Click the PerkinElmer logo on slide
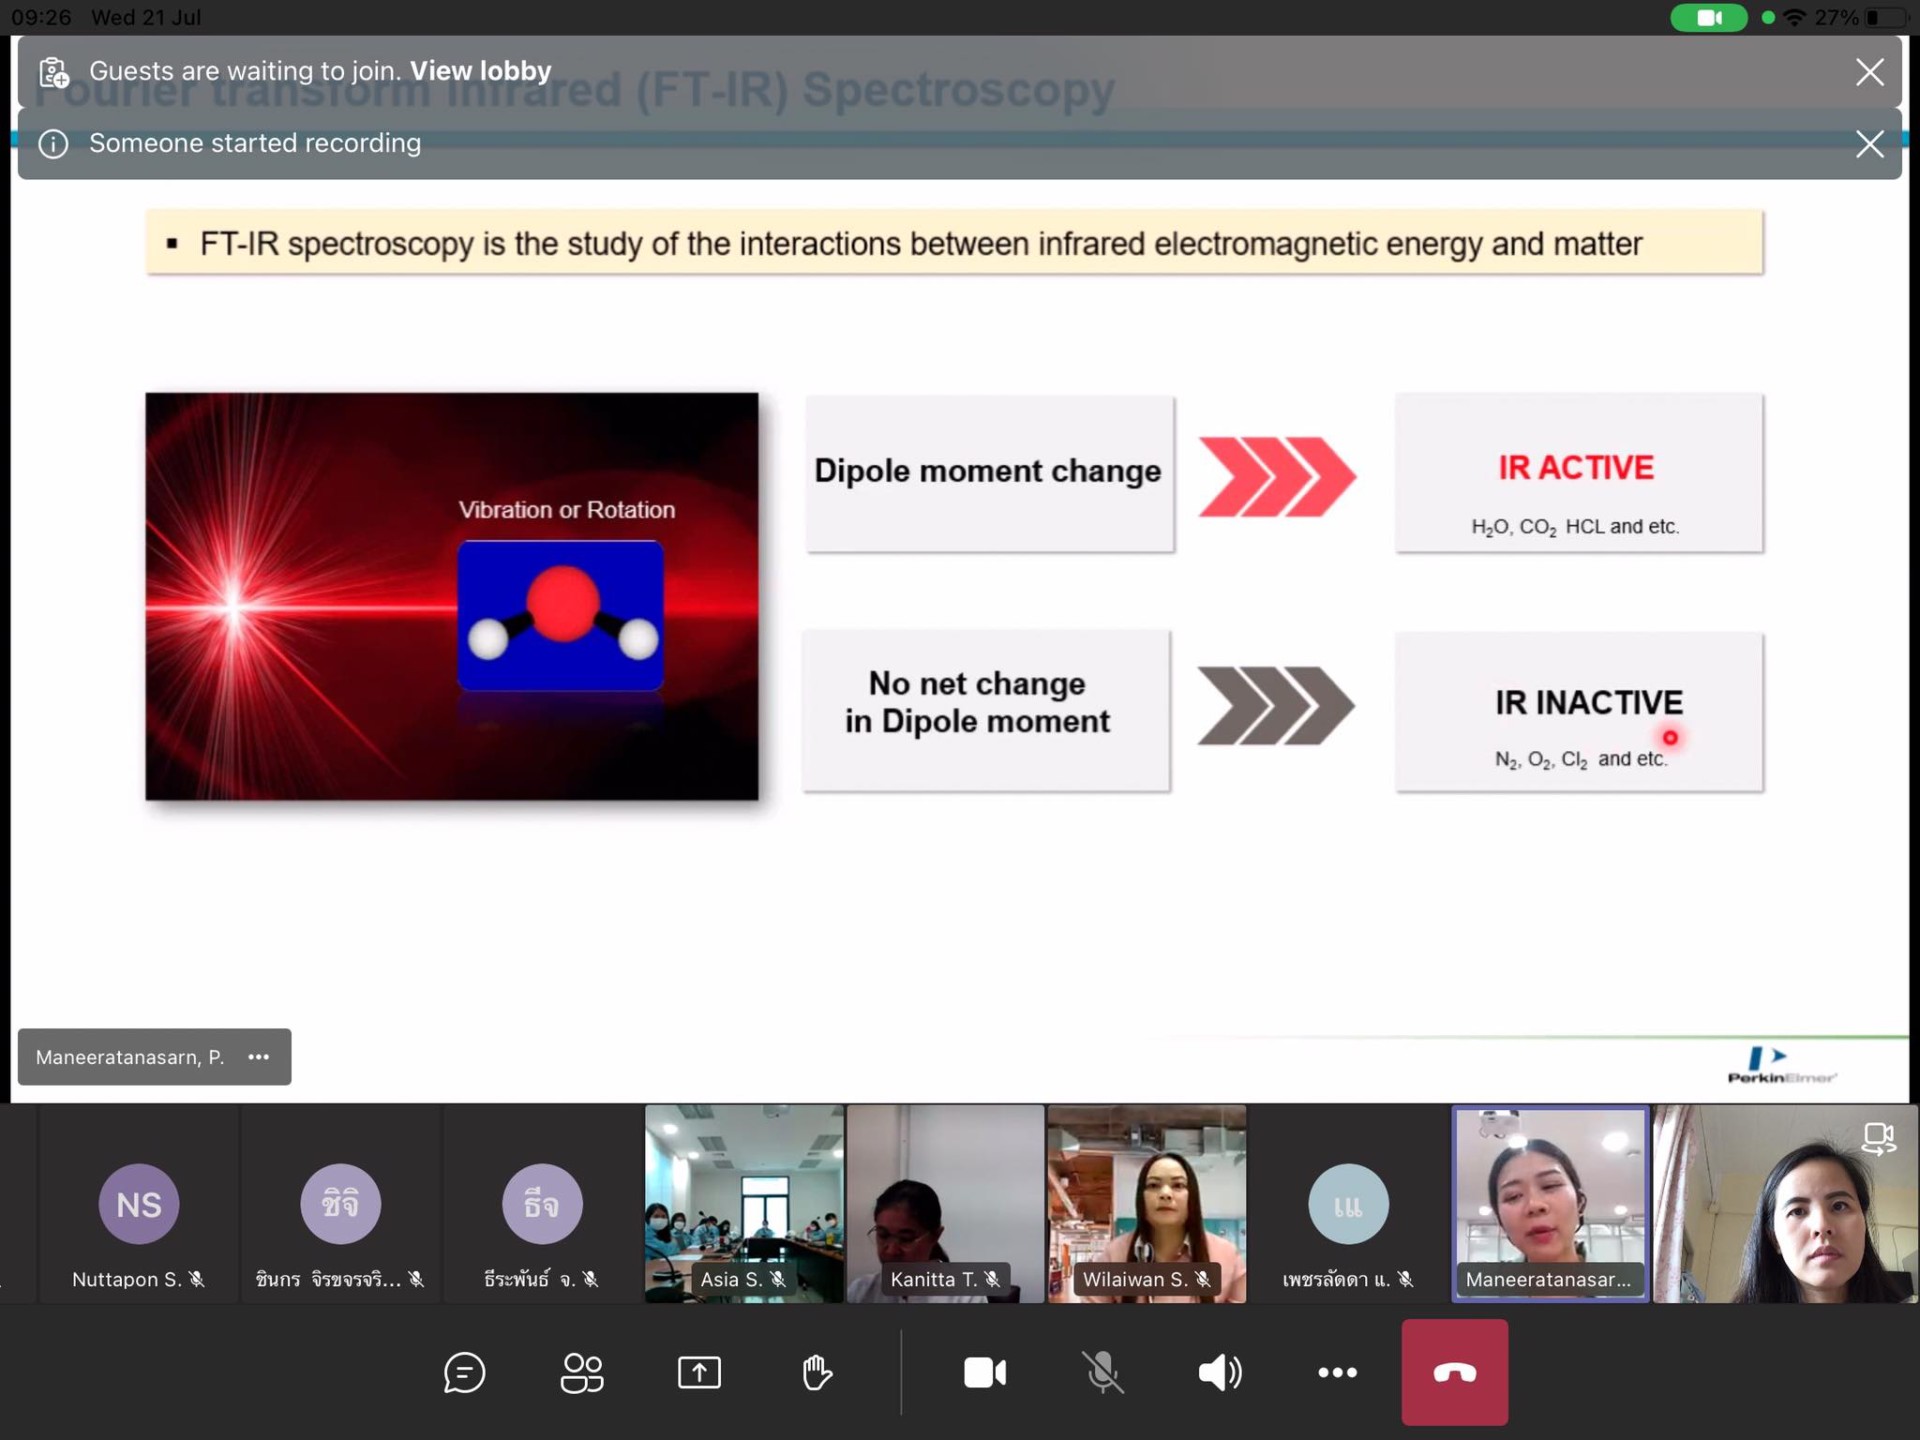Image resolution: width=1920 pixels, height=1440 pixels. click(1782, 1064)
